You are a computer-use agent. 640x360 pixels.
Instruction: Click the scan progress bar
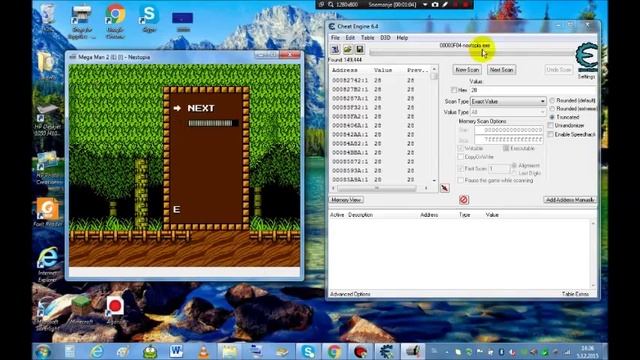[471, 53]
